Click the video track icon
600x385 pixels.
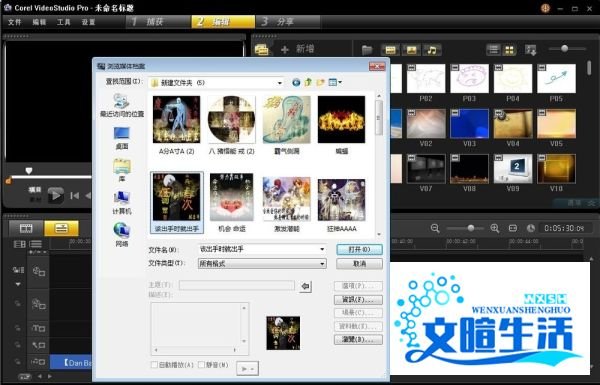pyautogui.click(x=38, y=272)
